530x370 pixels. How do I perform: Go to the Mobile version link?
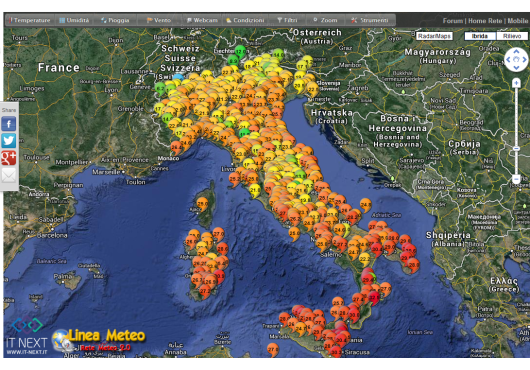coord(517,21)
